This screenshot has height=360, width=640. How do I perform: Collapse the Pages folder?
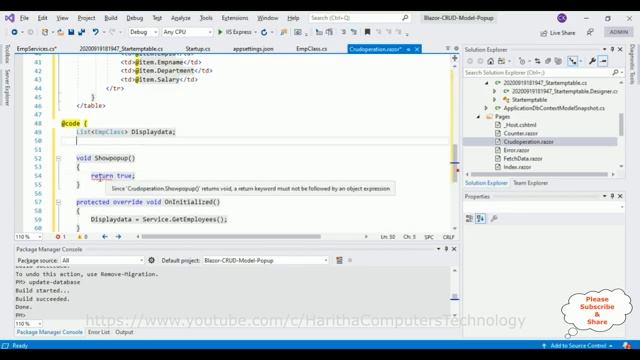(x=478, y=117)
